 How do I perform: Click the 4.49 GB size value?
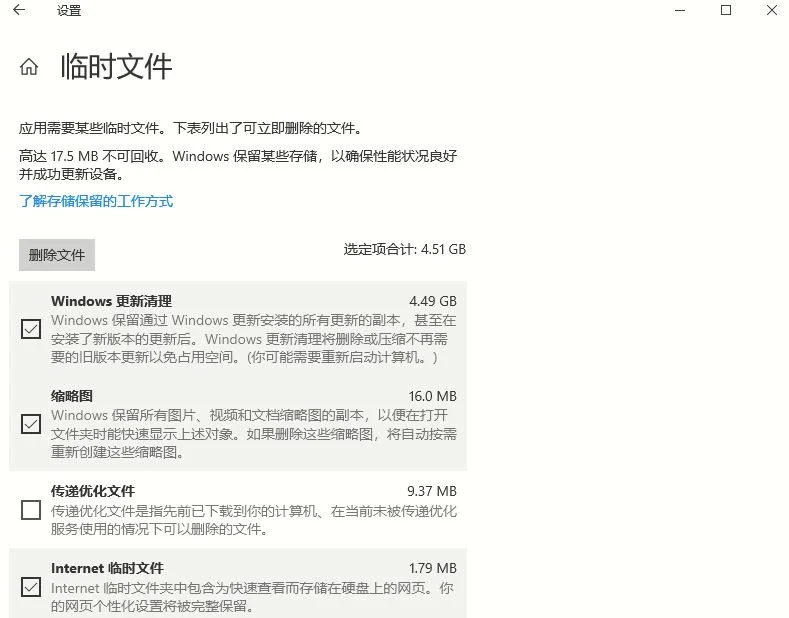point(433,301)
